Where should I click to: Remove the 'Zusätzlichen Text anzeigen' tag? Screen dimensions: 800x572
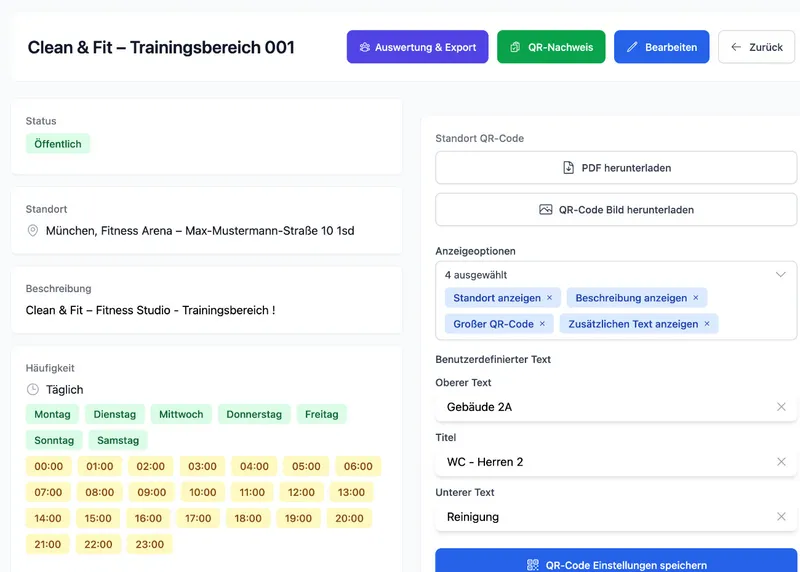pyautogui.click(x=707, y=324)
